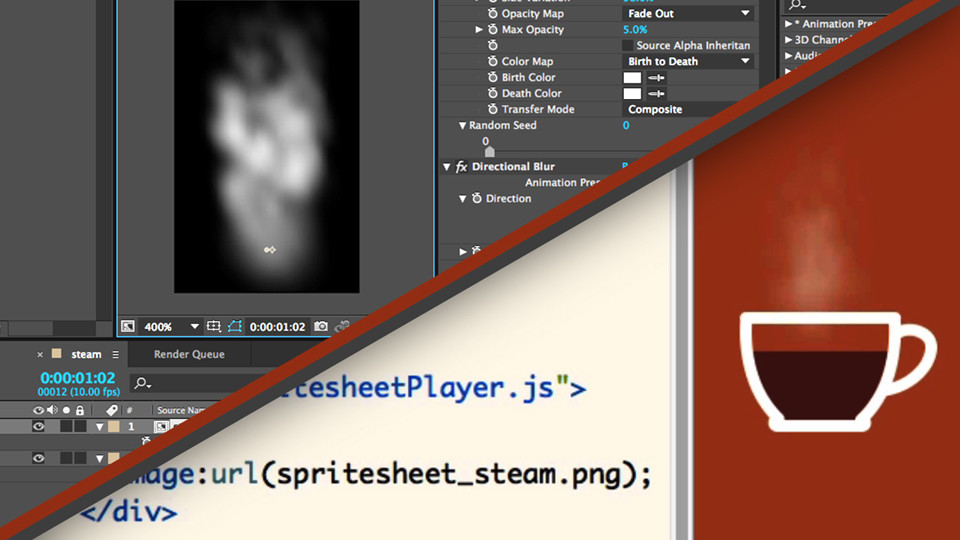Click layer 1 label color square
The image size is (960, 540).
click(x=114, y=427)
